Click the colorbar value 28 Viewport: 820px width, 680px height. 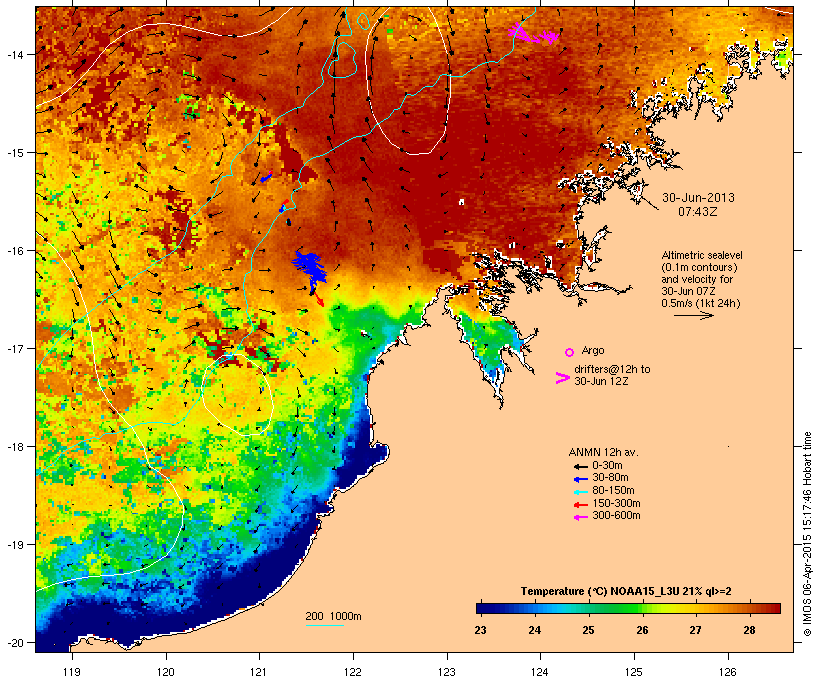749,630
